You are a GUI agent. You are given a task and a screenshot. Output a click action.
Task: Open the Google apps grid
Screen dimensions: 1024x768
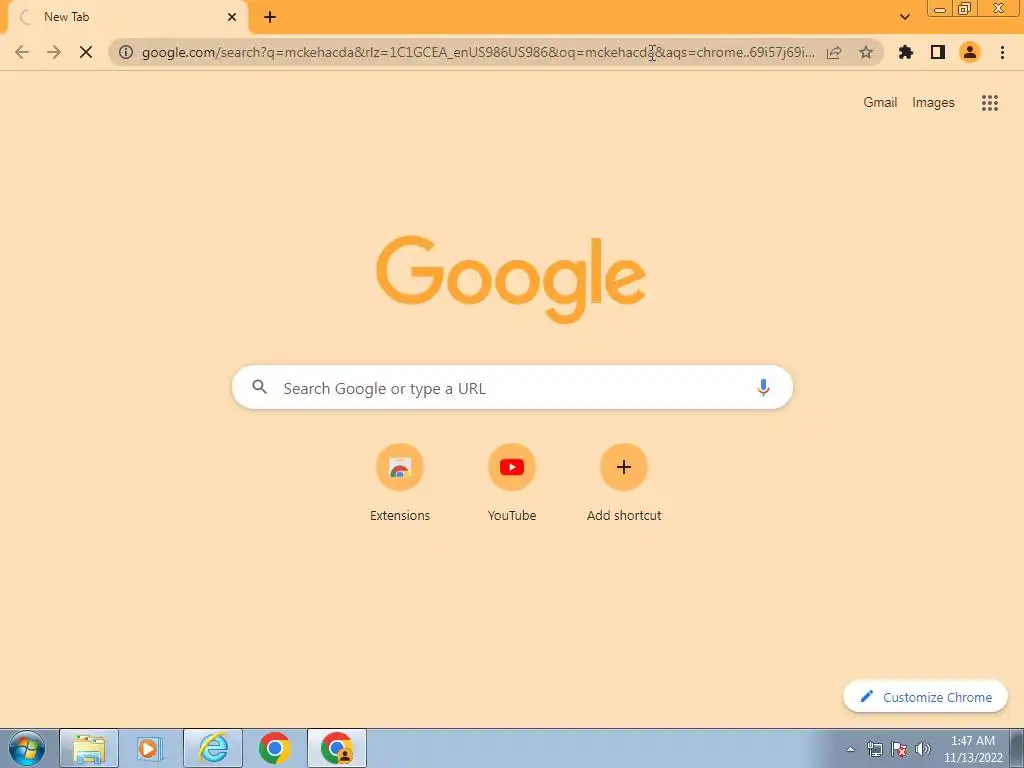coord(989,103)
